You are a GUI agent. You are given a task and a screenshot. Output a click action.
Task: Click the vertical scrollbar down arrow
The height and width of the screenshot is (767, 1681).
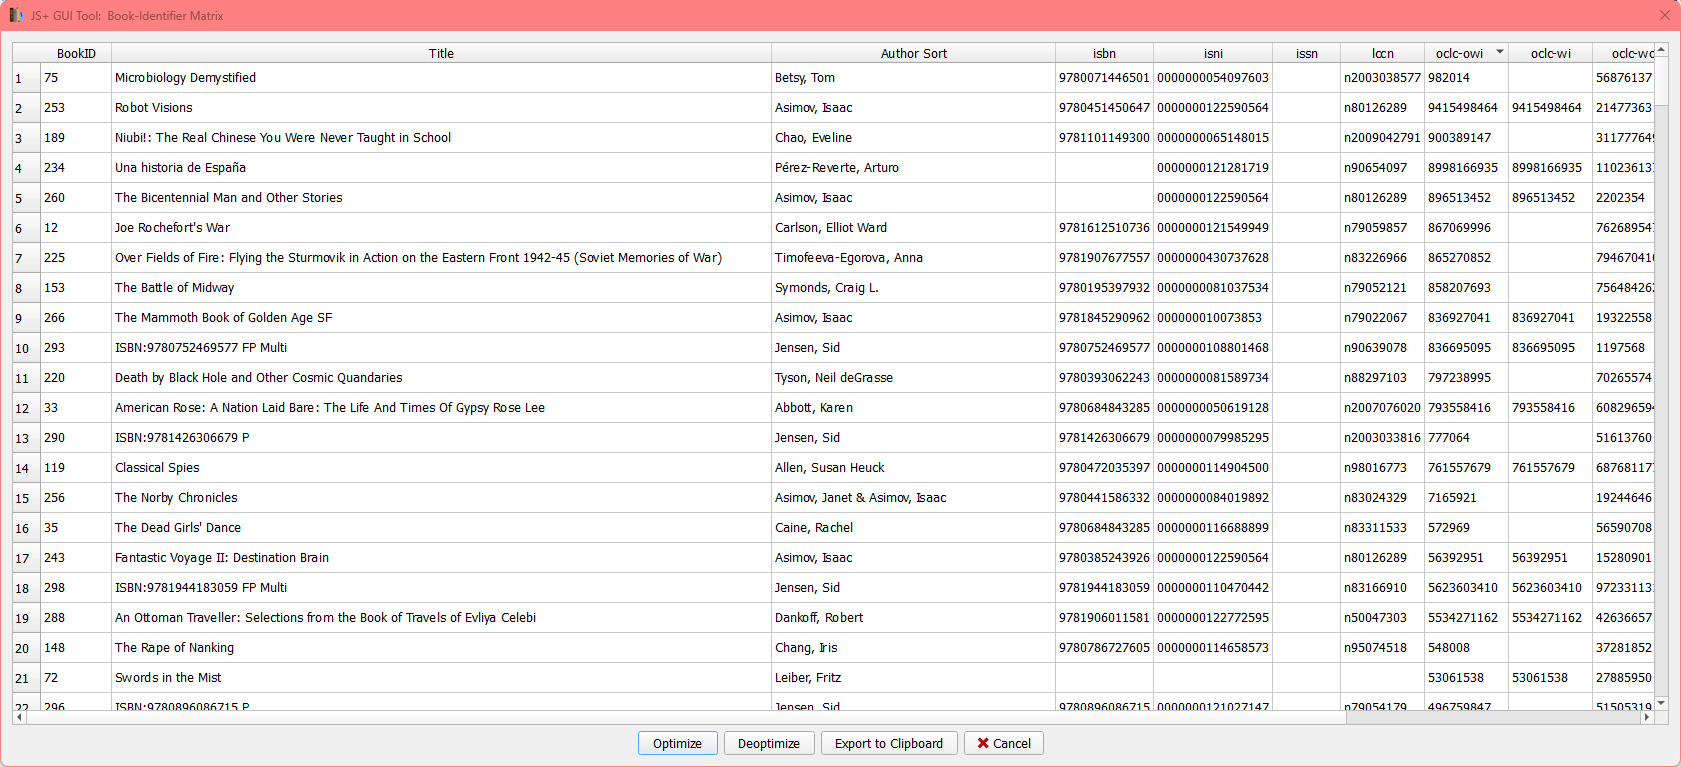click(x=1661, y=703)
